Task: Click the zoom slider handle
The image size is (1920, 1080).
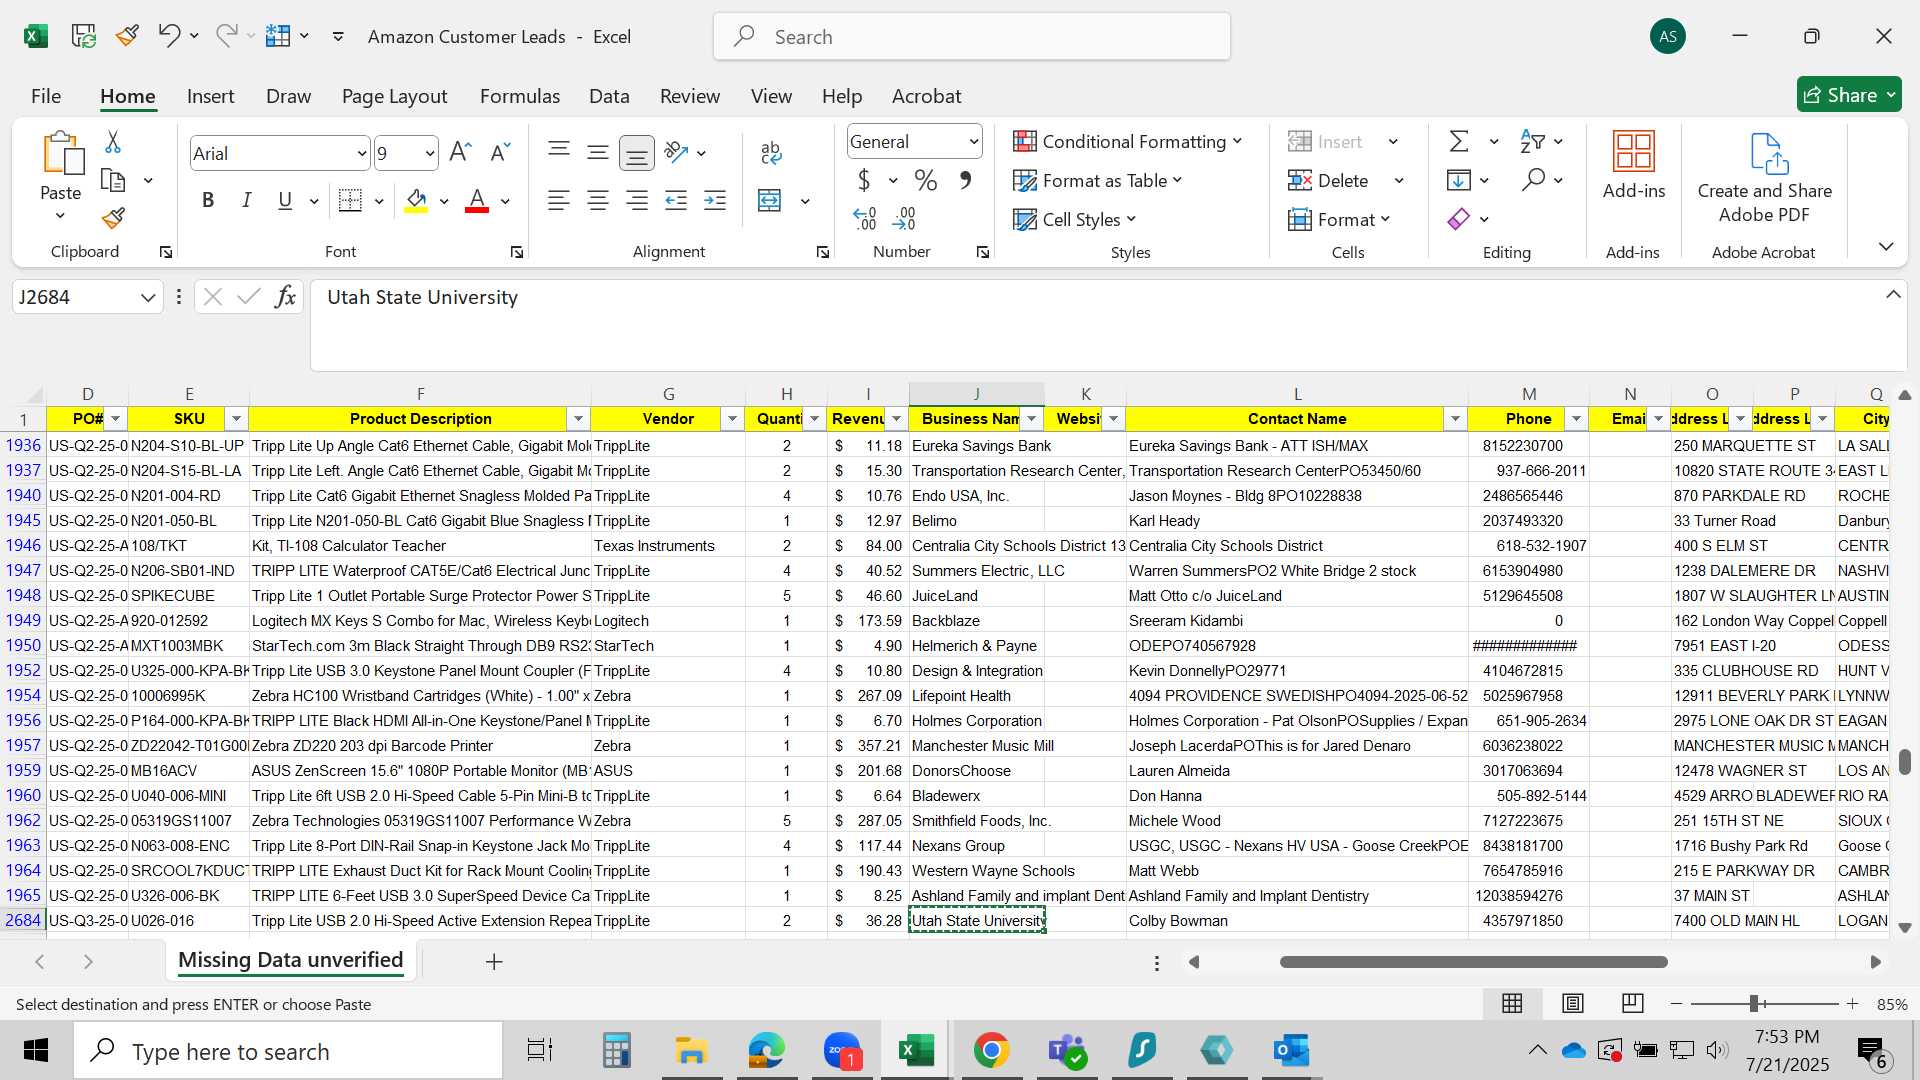Action: tap(1754, 1003)
